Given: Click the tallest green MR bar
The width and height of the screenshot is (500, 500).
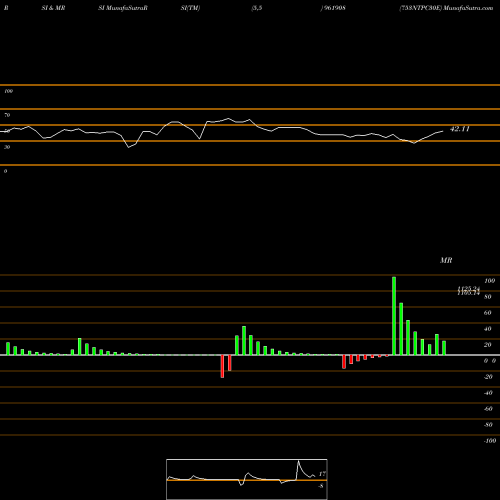Looking at the screenshot, I should click(x=394, y=316).
